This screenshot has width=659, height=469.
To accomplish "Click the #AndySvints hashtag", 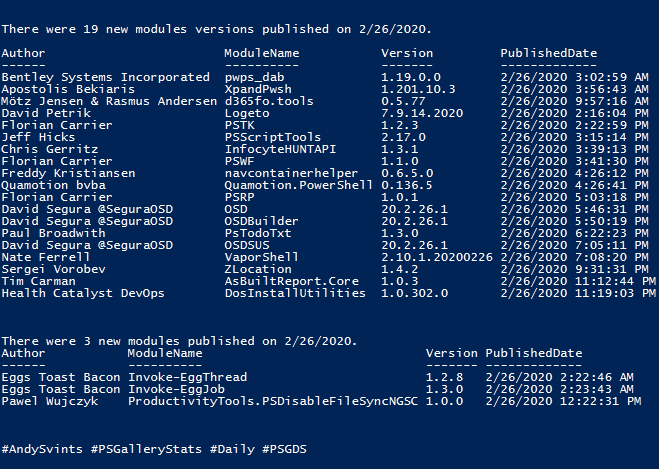I will click(x=42, y=449).
